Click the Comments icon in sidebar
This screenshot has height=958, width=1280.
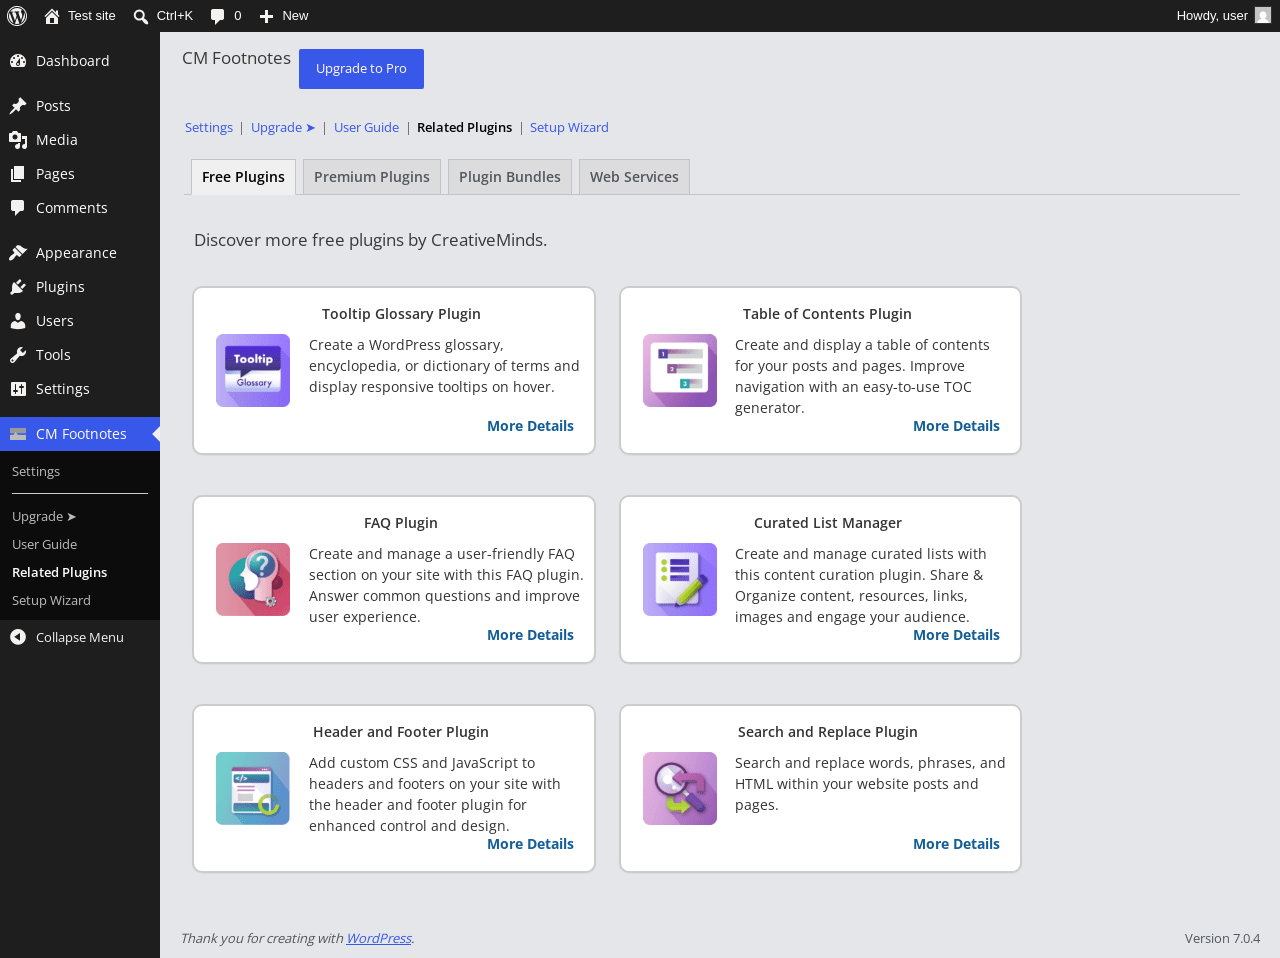tap(18, 208)
